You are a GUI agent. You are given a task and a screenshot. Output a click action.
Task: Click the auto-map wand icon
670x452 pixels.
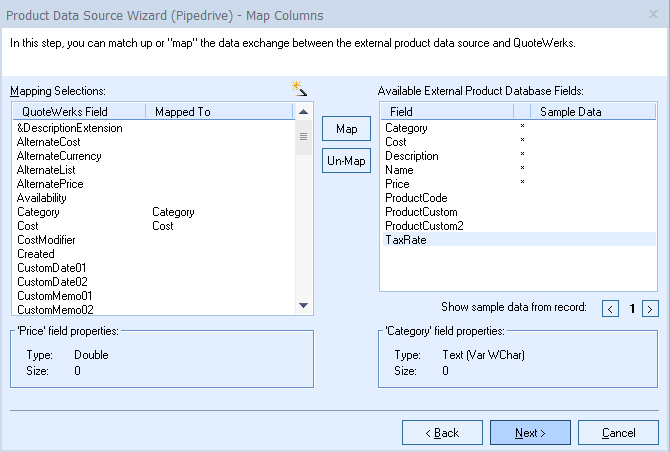(299, 89)
